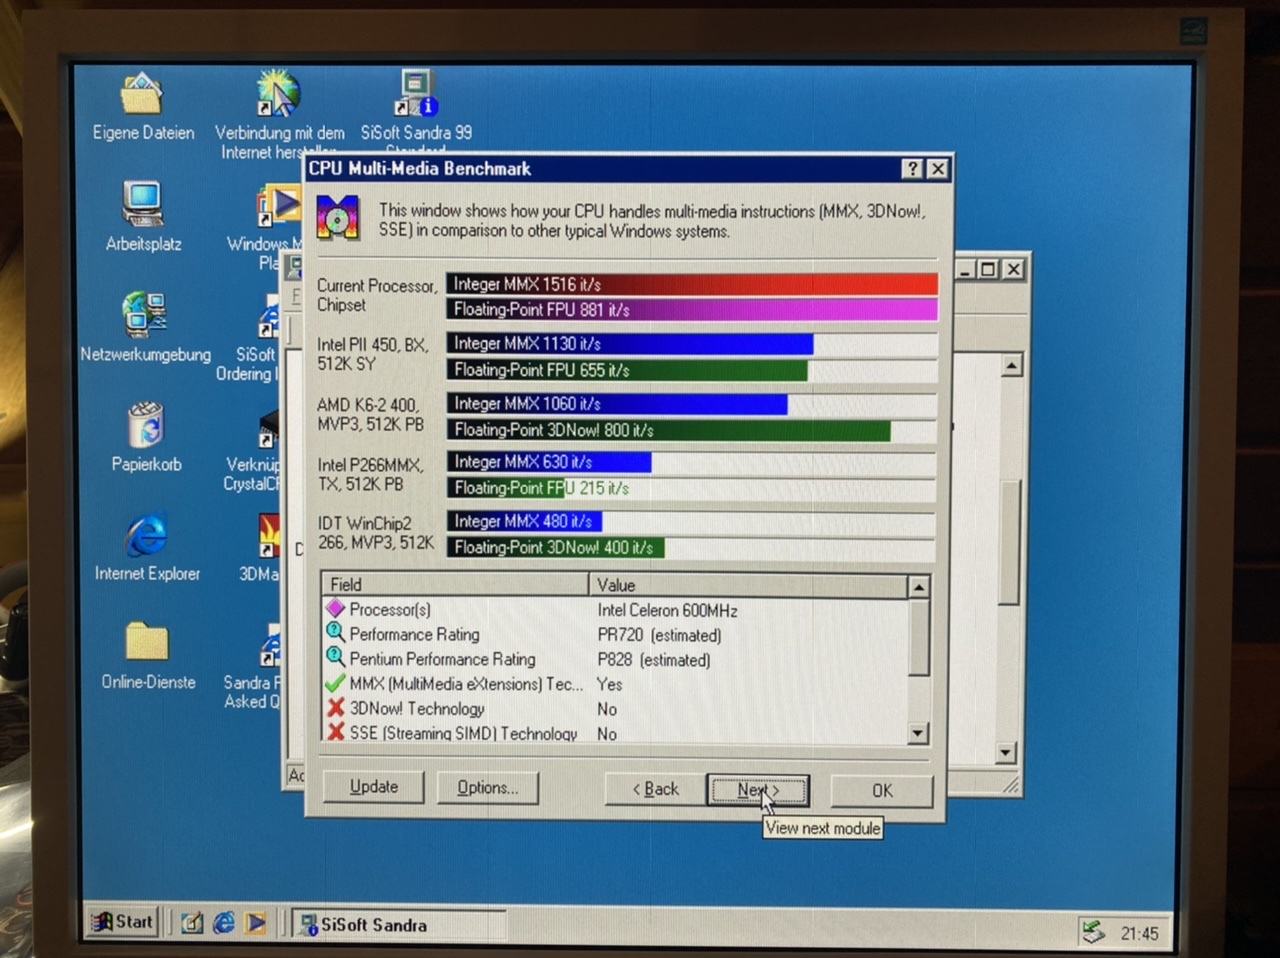The height and width of the screenshot is (958, 1280).
Task: Click the Performance Rating magnifier icon
Action: pyautogui.click(x=335, y=633)
